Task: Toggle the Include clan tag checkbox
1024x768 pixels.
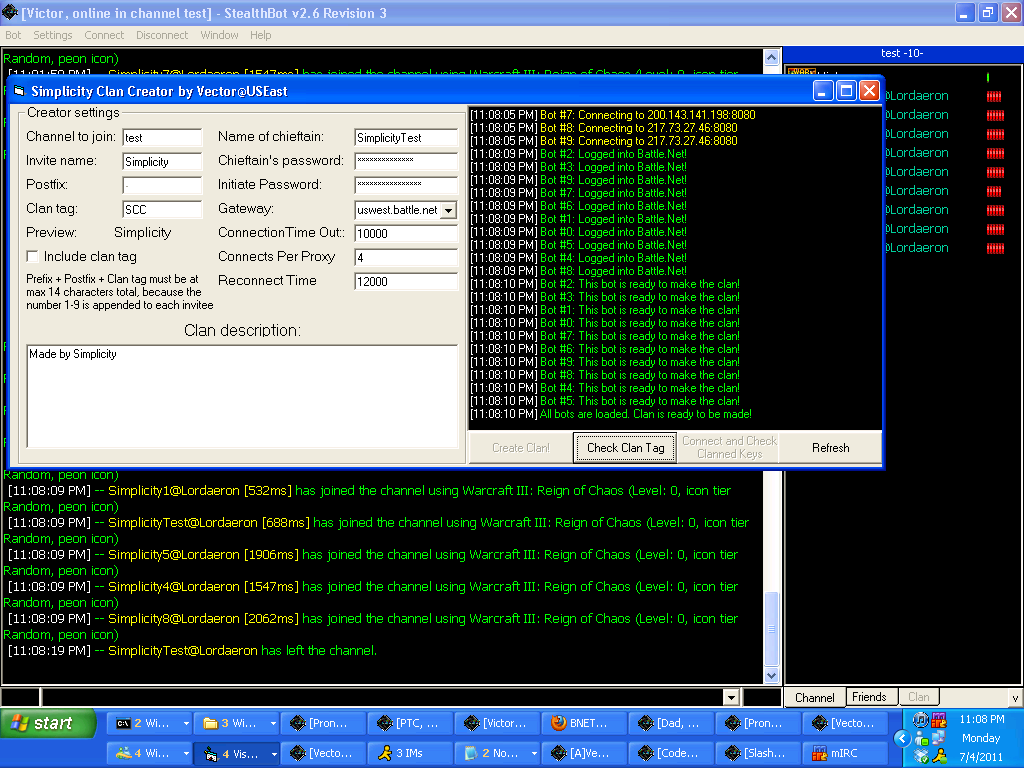Action: pos(32,256)
